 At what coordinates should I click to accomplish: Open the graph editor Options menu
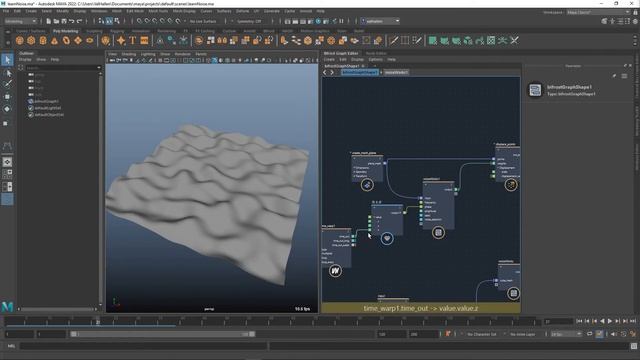[375, 60]
